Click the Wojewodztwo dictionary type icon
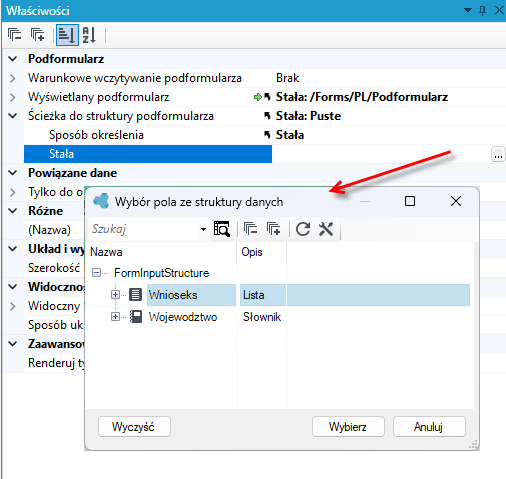 pyautogui.click(x=135, y=317)
